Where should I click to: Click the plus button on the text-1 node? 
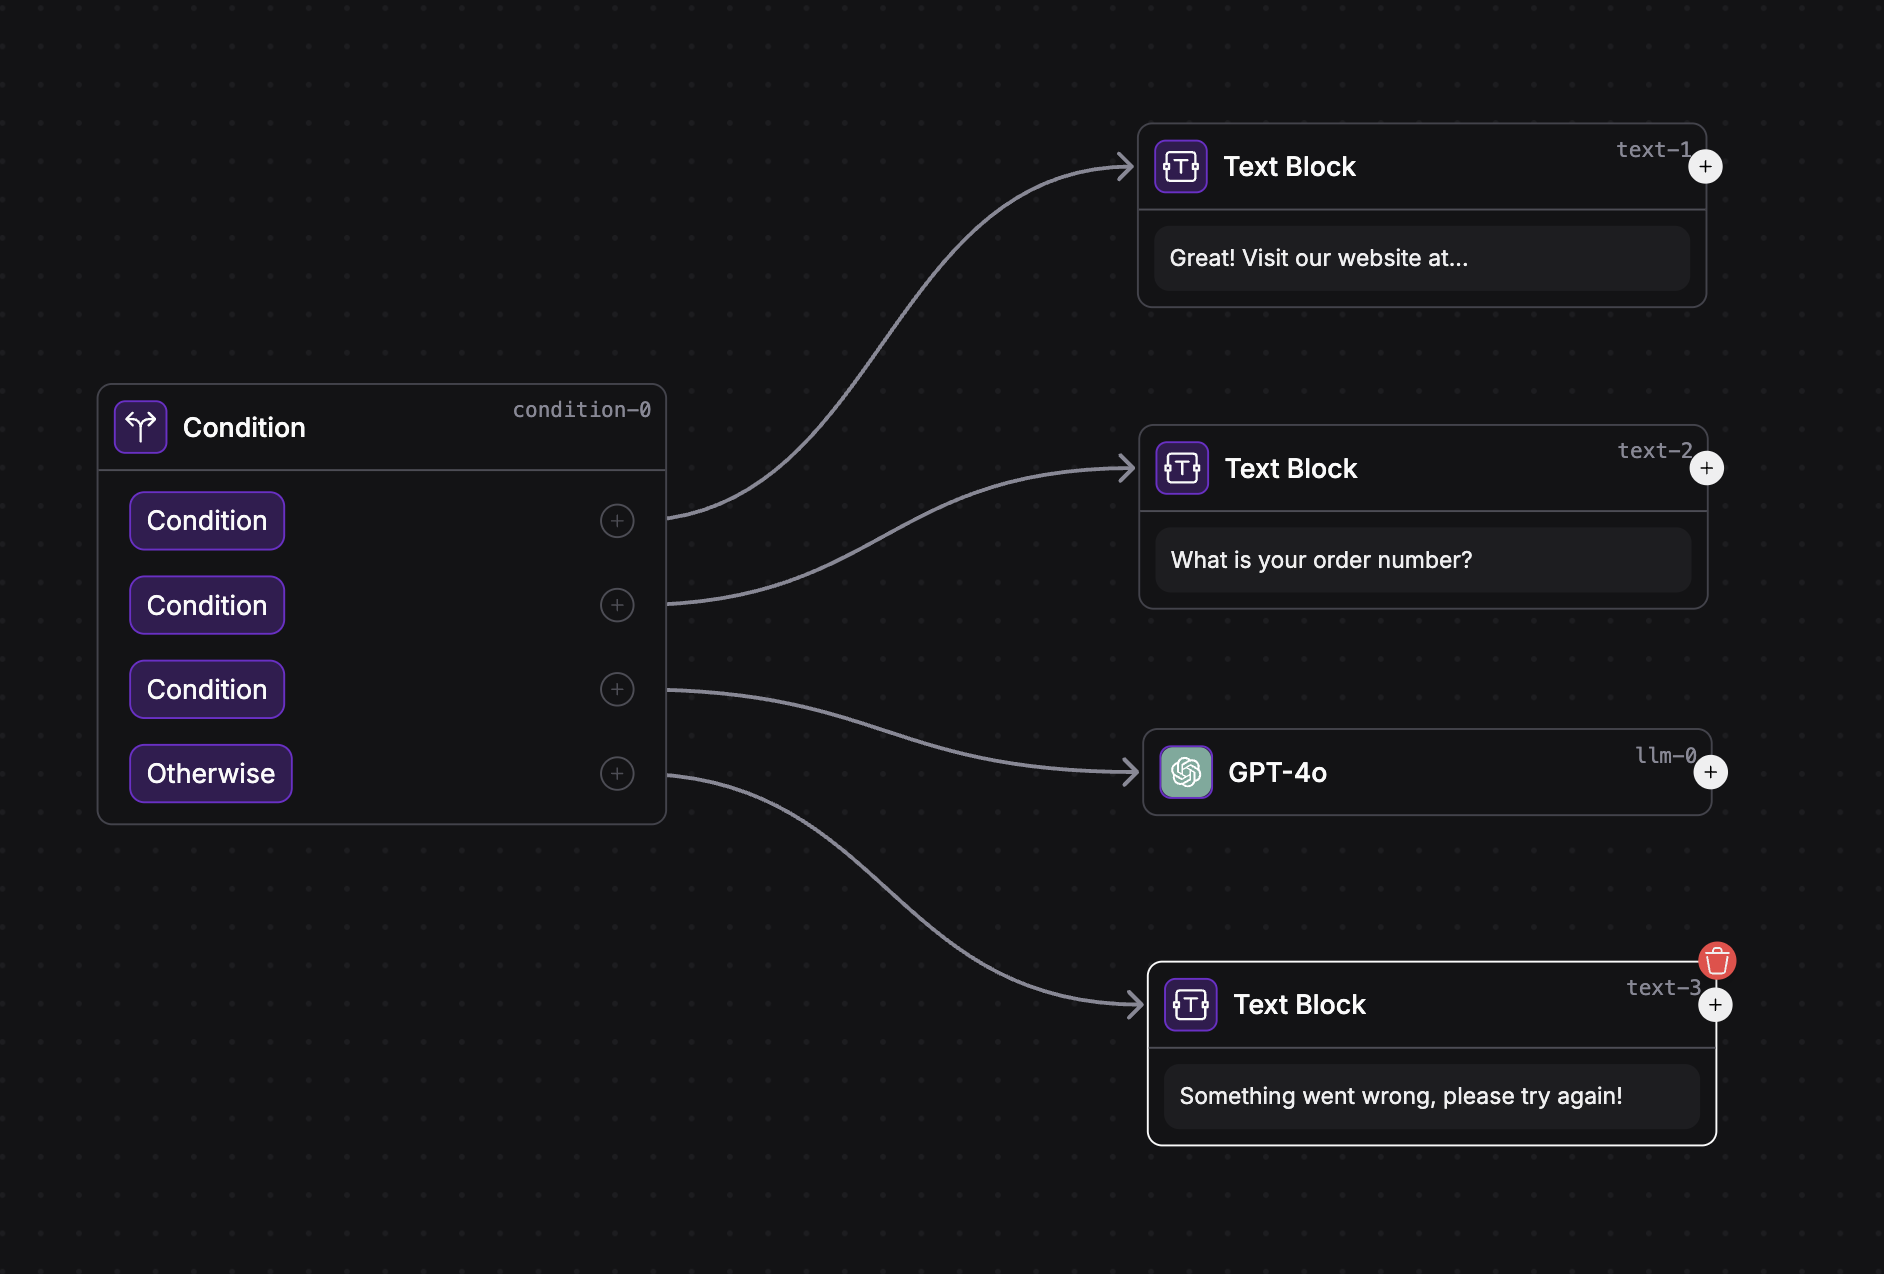pos(1705,166)
